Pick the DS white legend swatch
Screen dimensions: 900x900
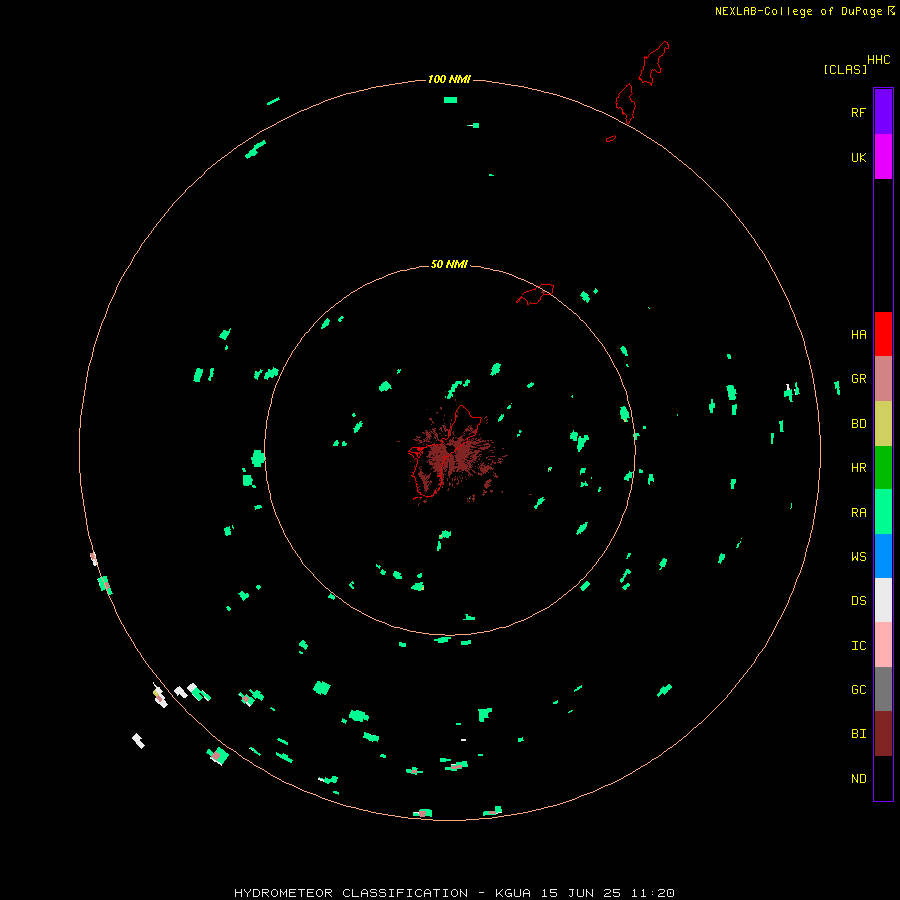point(883,600)
